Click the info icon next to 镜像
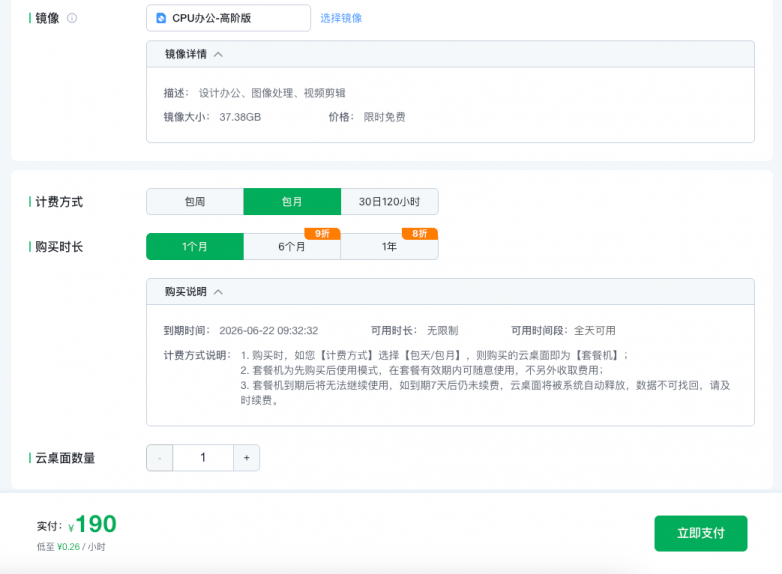782x574 pixels. click(x=72, y=18)
